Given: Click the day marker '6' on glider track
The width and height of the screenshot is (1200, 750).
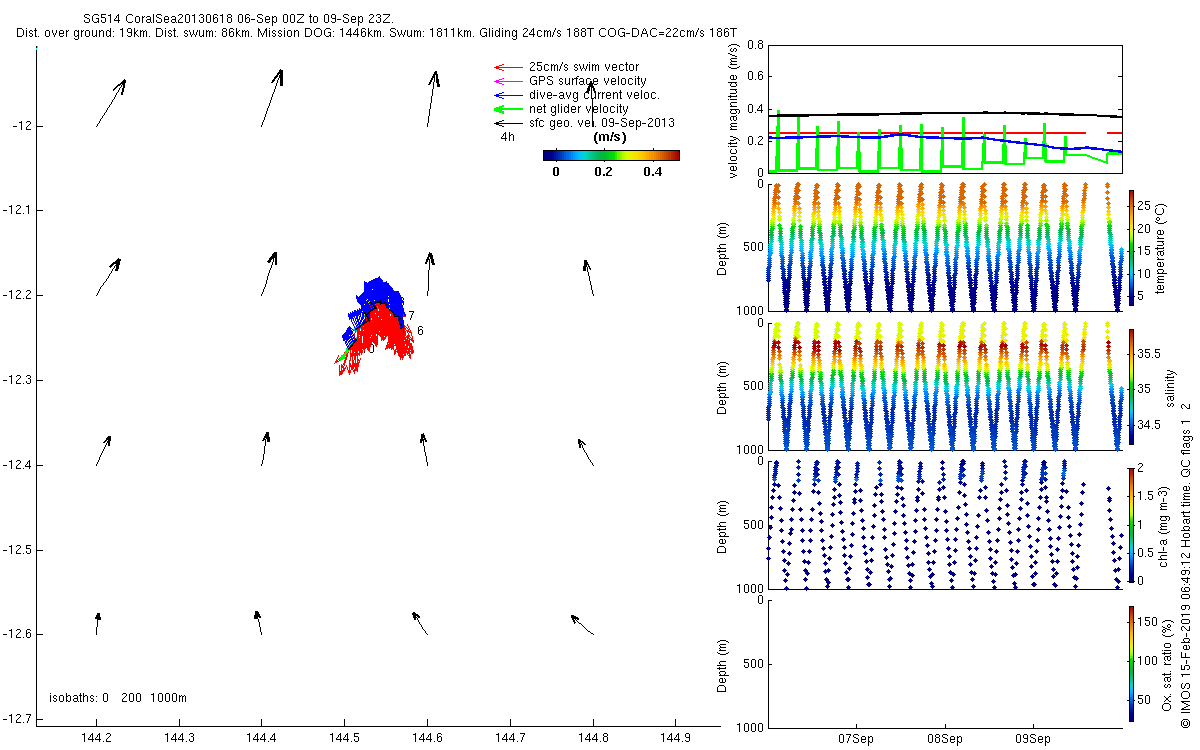Looking at the screenshot, I should click(421, 331).
